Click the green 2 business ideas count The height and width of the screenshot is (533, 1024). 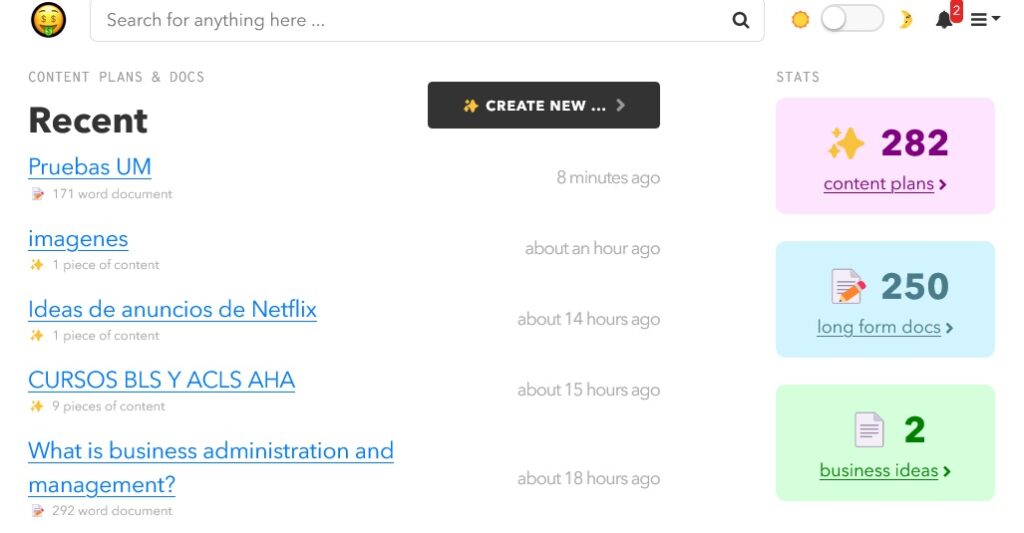click(x=914, y=430)
